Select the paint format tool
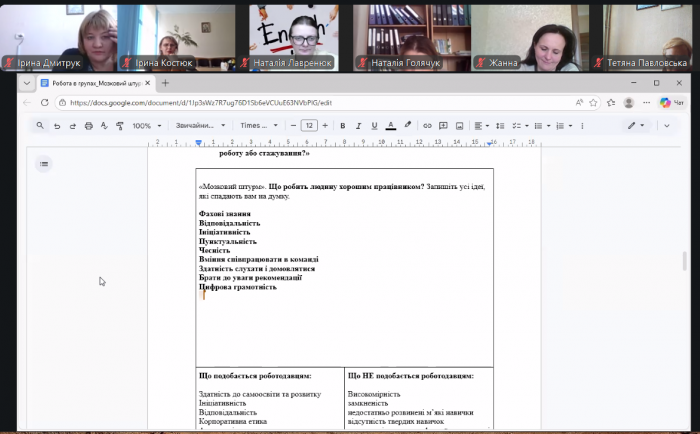 tap(119, 126)
